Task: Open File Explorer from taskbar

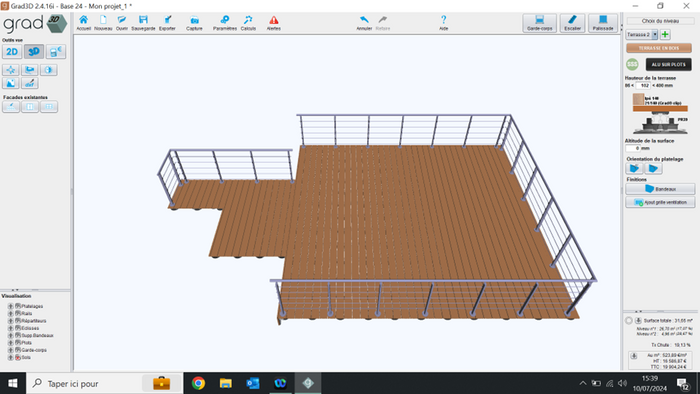Action: click(225, 383)
